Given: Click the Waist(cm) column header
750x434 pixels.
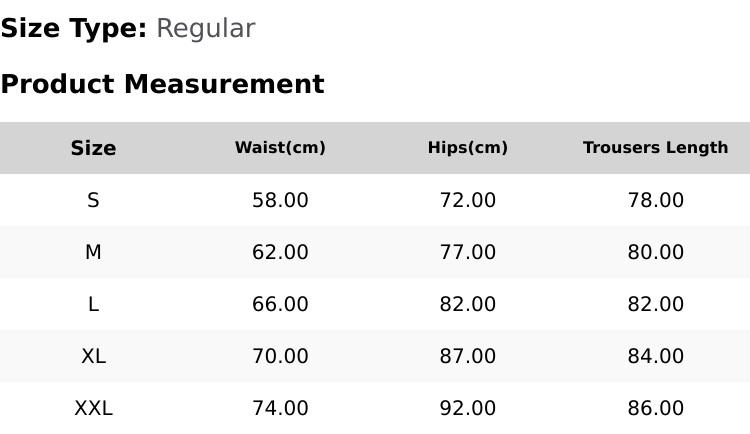Looking at the screenshot, I should pos(280,148).
